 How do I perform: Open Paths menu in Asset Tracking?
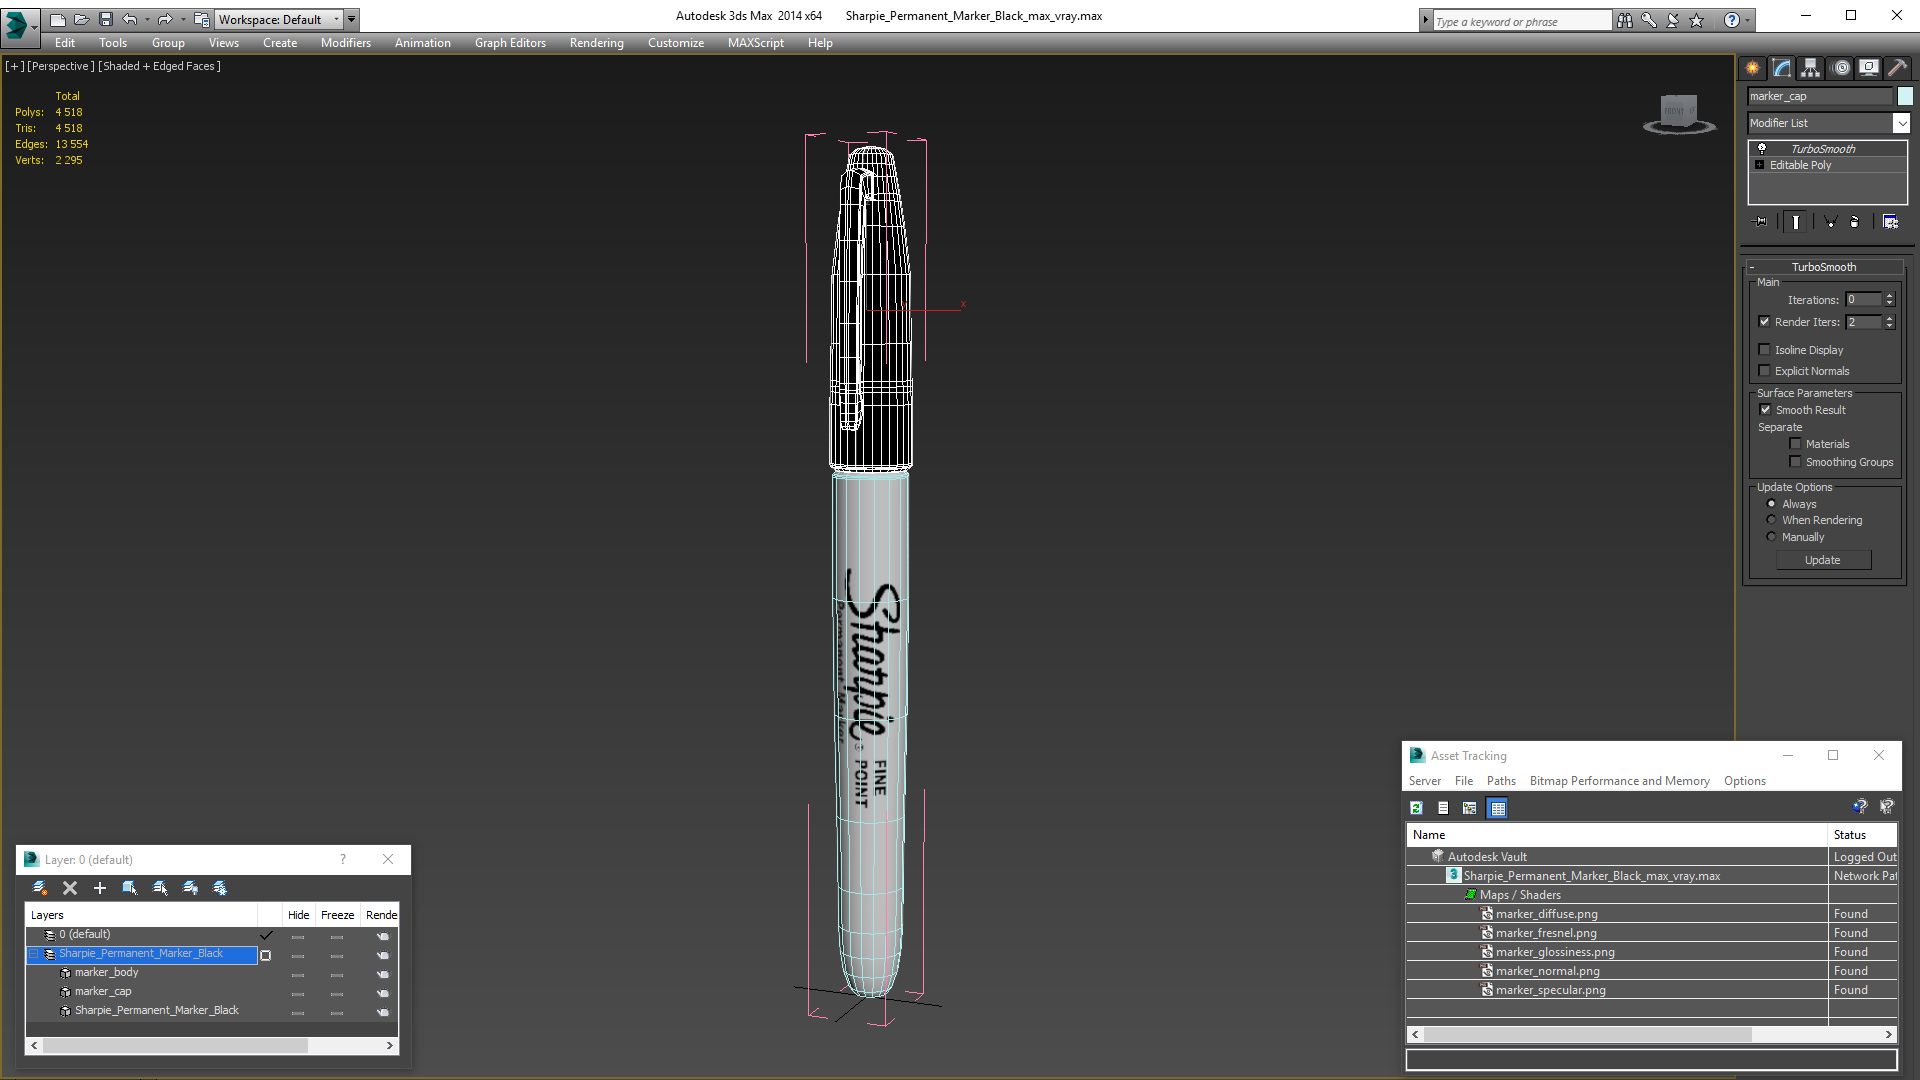click(1501, 781)
